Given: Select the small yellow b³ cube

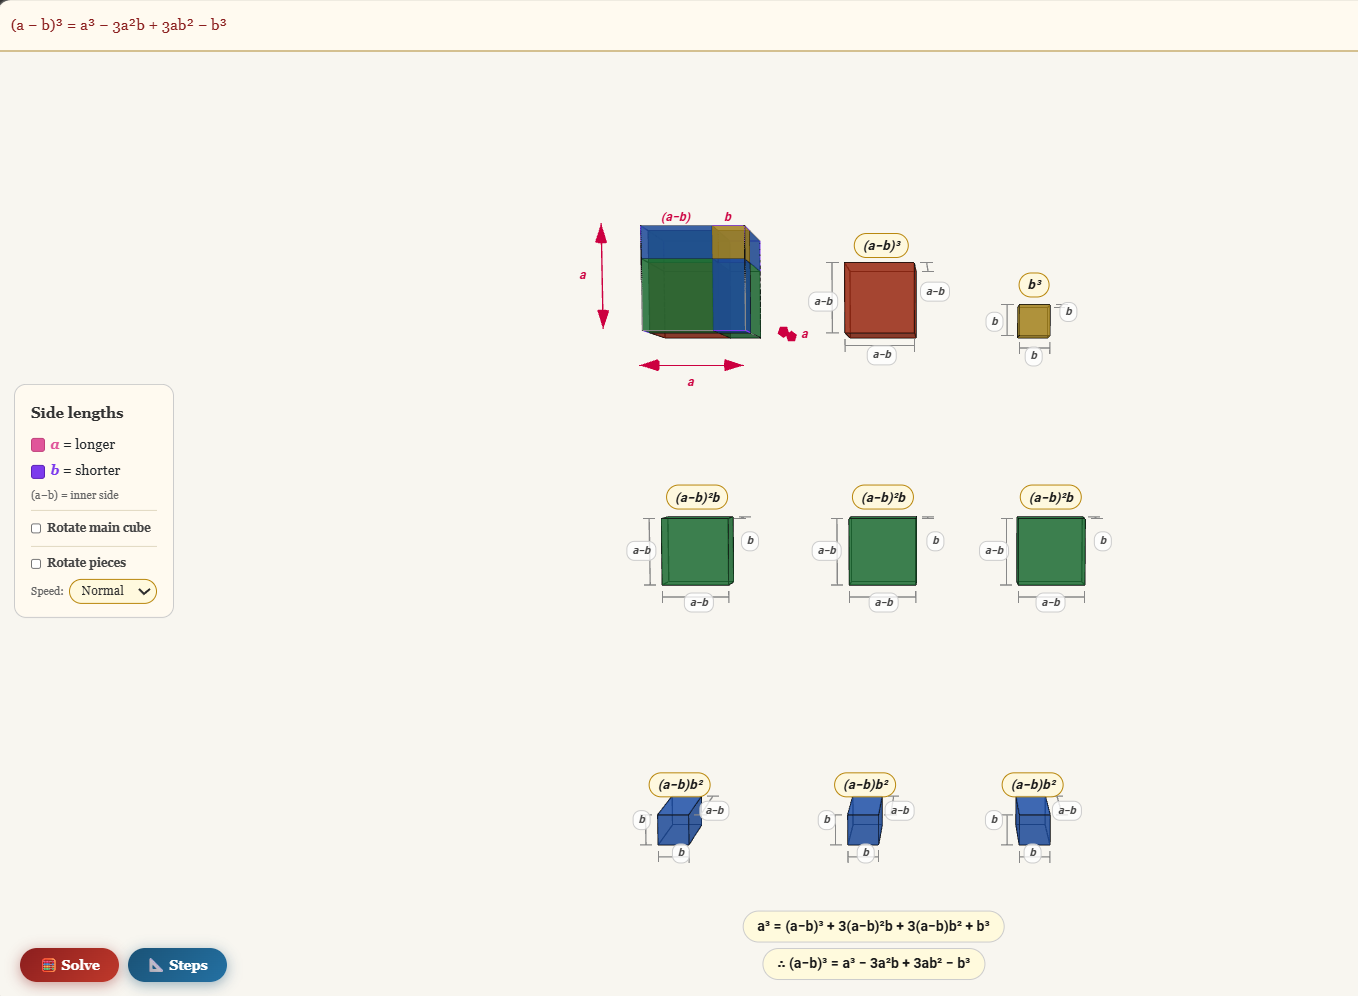Looking at the screenshot, I should (x=1033, y=321).
